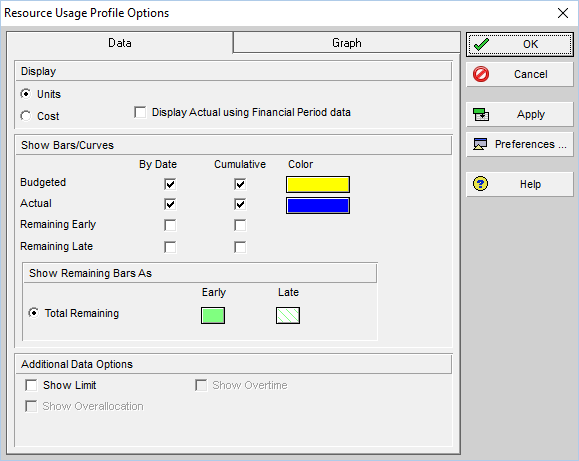Click the yellow question mark Help icon

point(480,184)
